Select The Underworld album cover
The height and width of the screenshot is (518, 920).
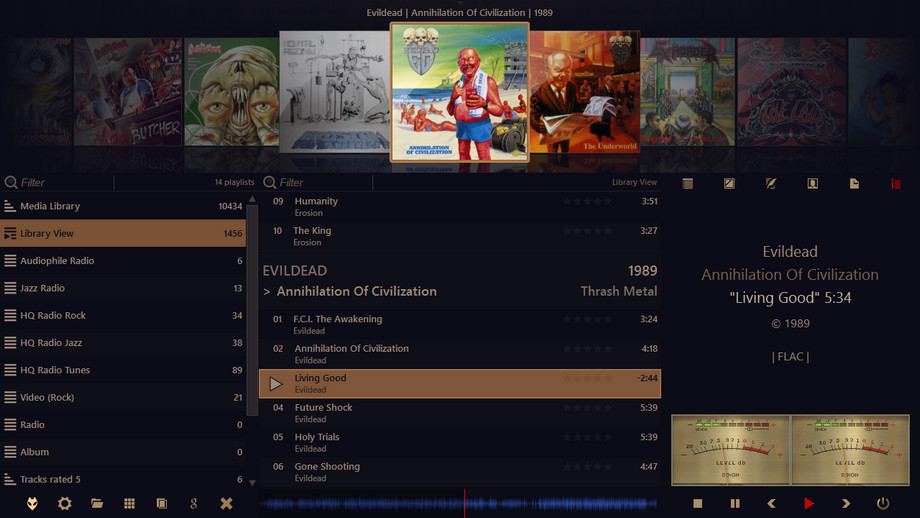[x=584, y=92]
